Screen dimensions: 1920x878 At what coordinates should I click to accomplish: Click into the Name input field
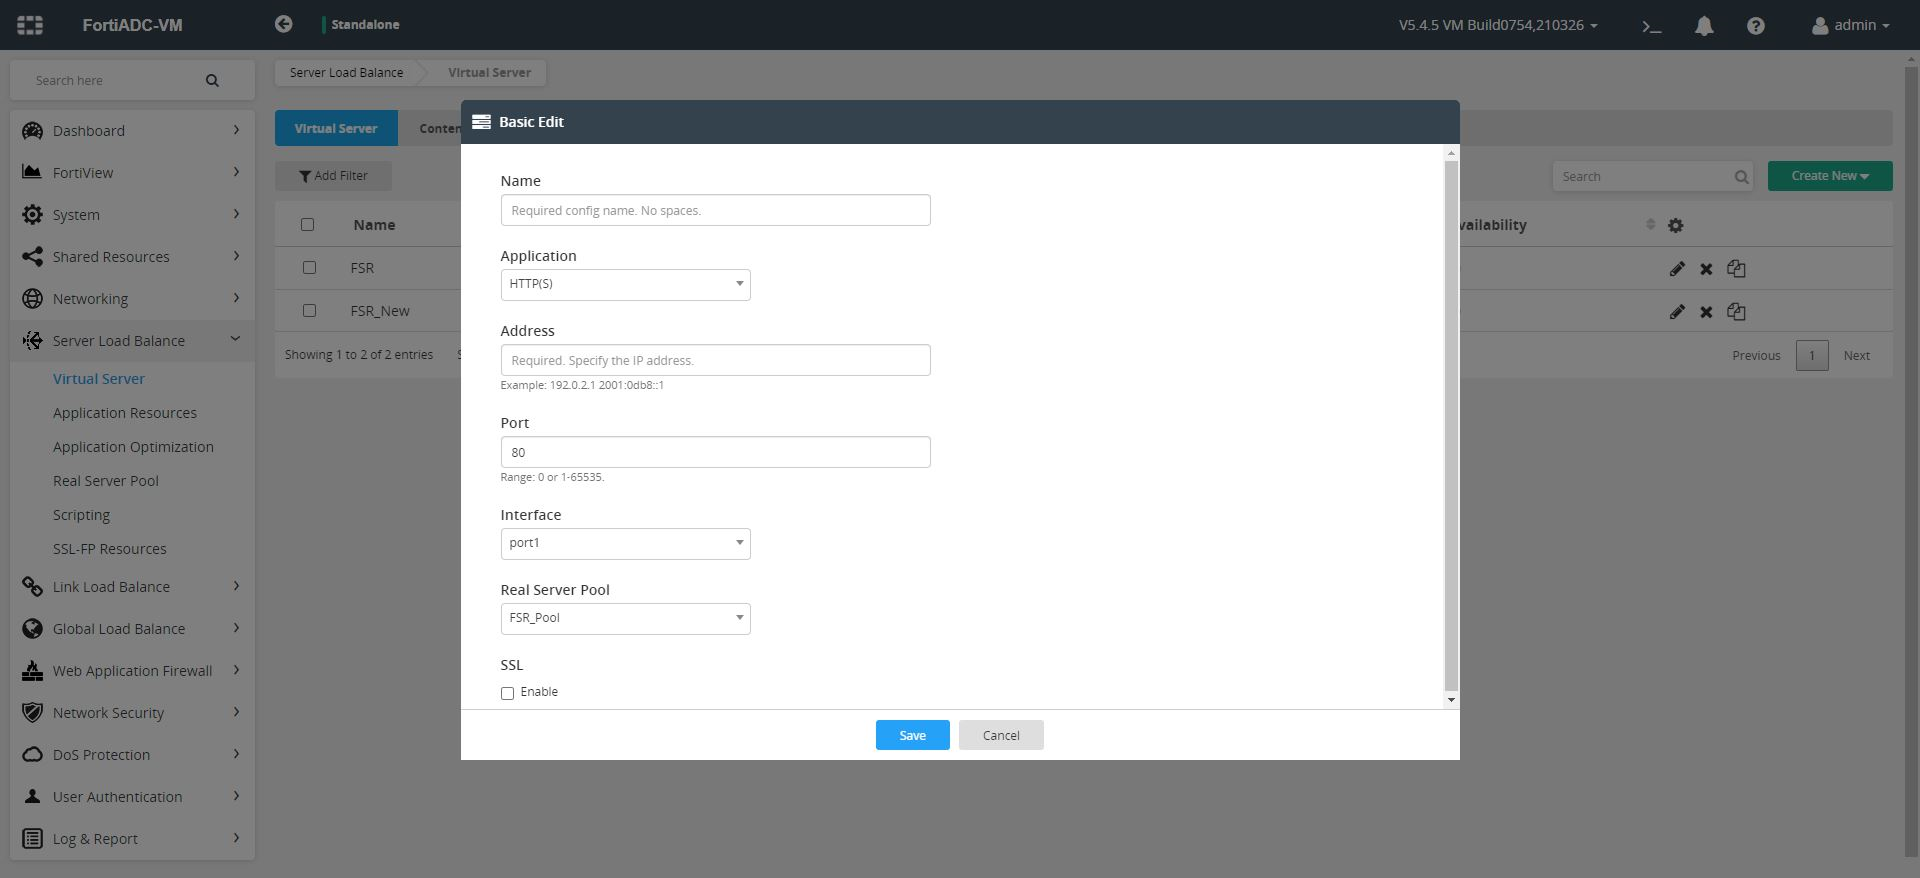click(715, 210)
